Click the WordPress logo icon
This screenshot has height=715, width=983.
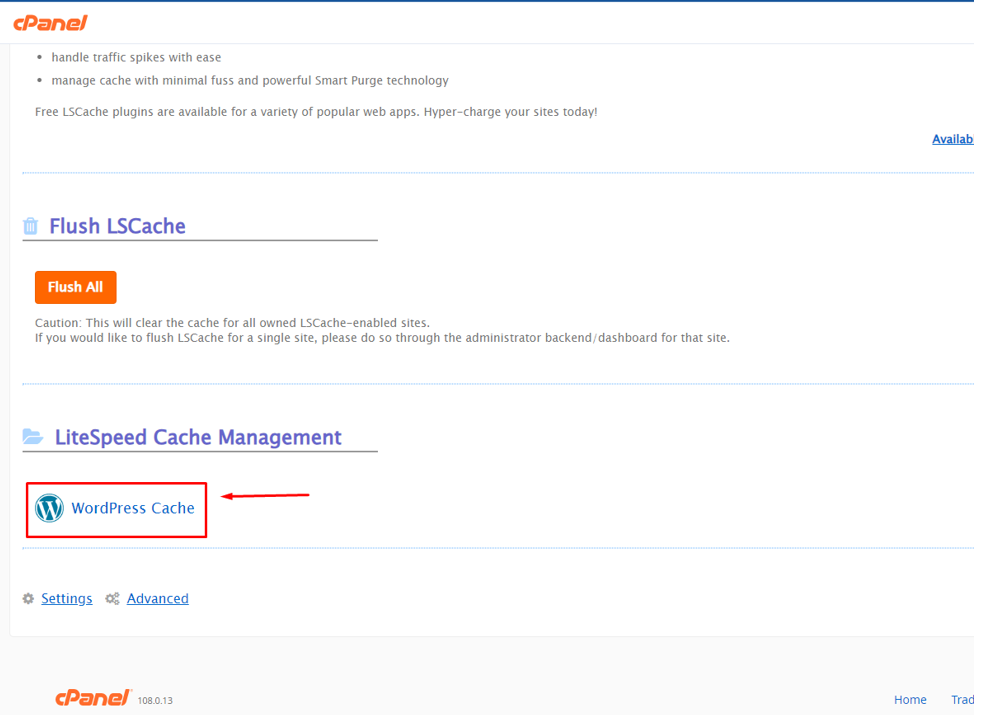tap(50, 508)
